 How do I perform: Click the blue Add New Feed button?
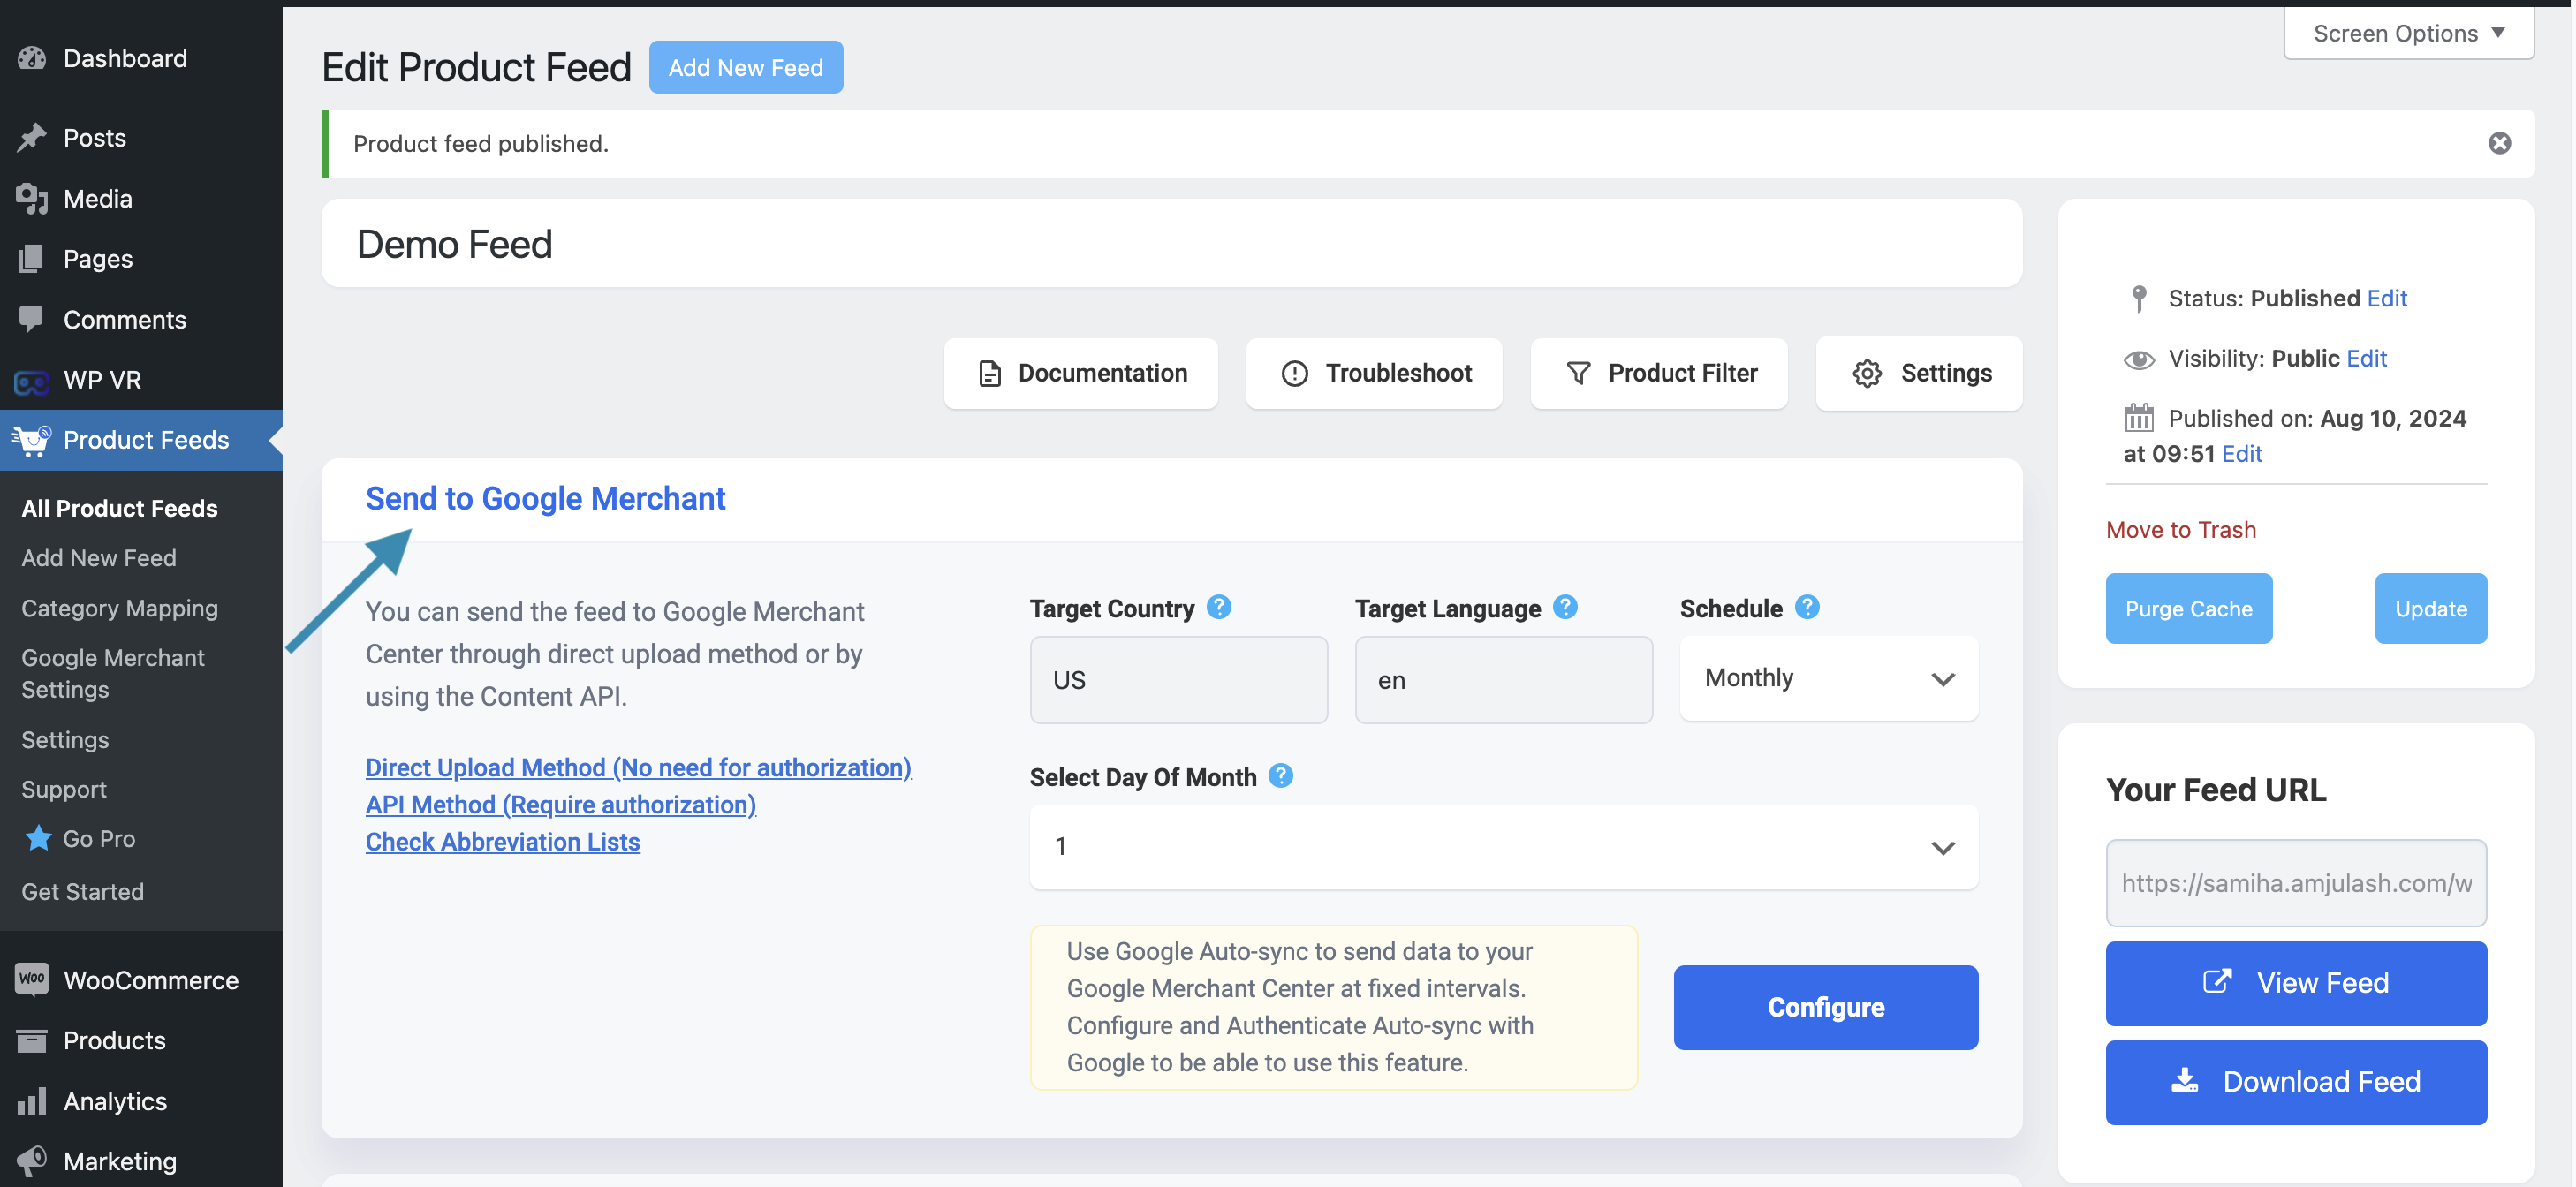click(x=746, y=67)
